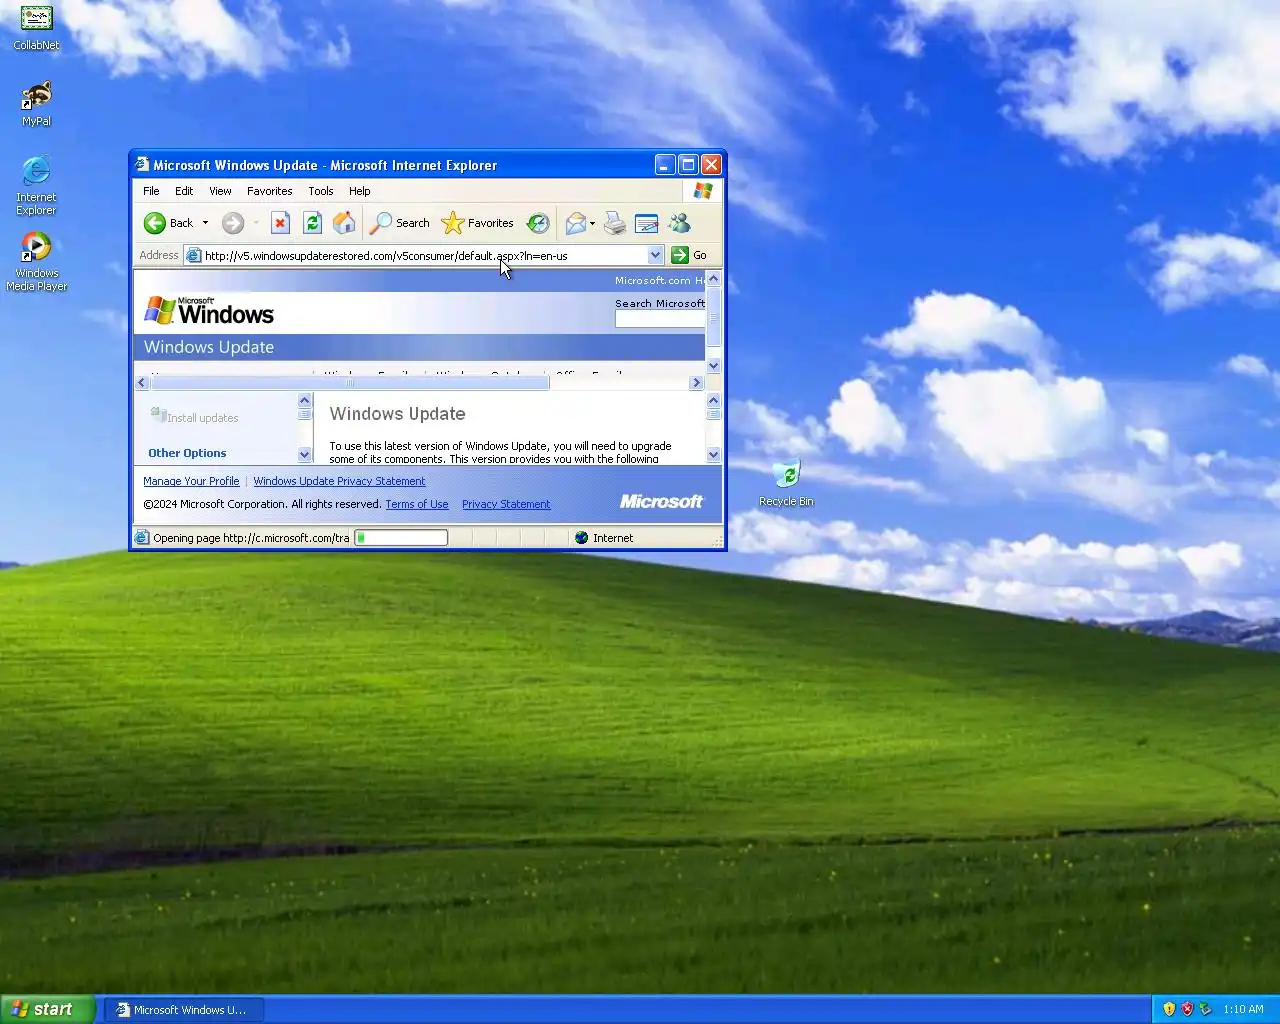
Task: Click the horizontal scrollbar thumb
Action: click(x=350, y=383)
